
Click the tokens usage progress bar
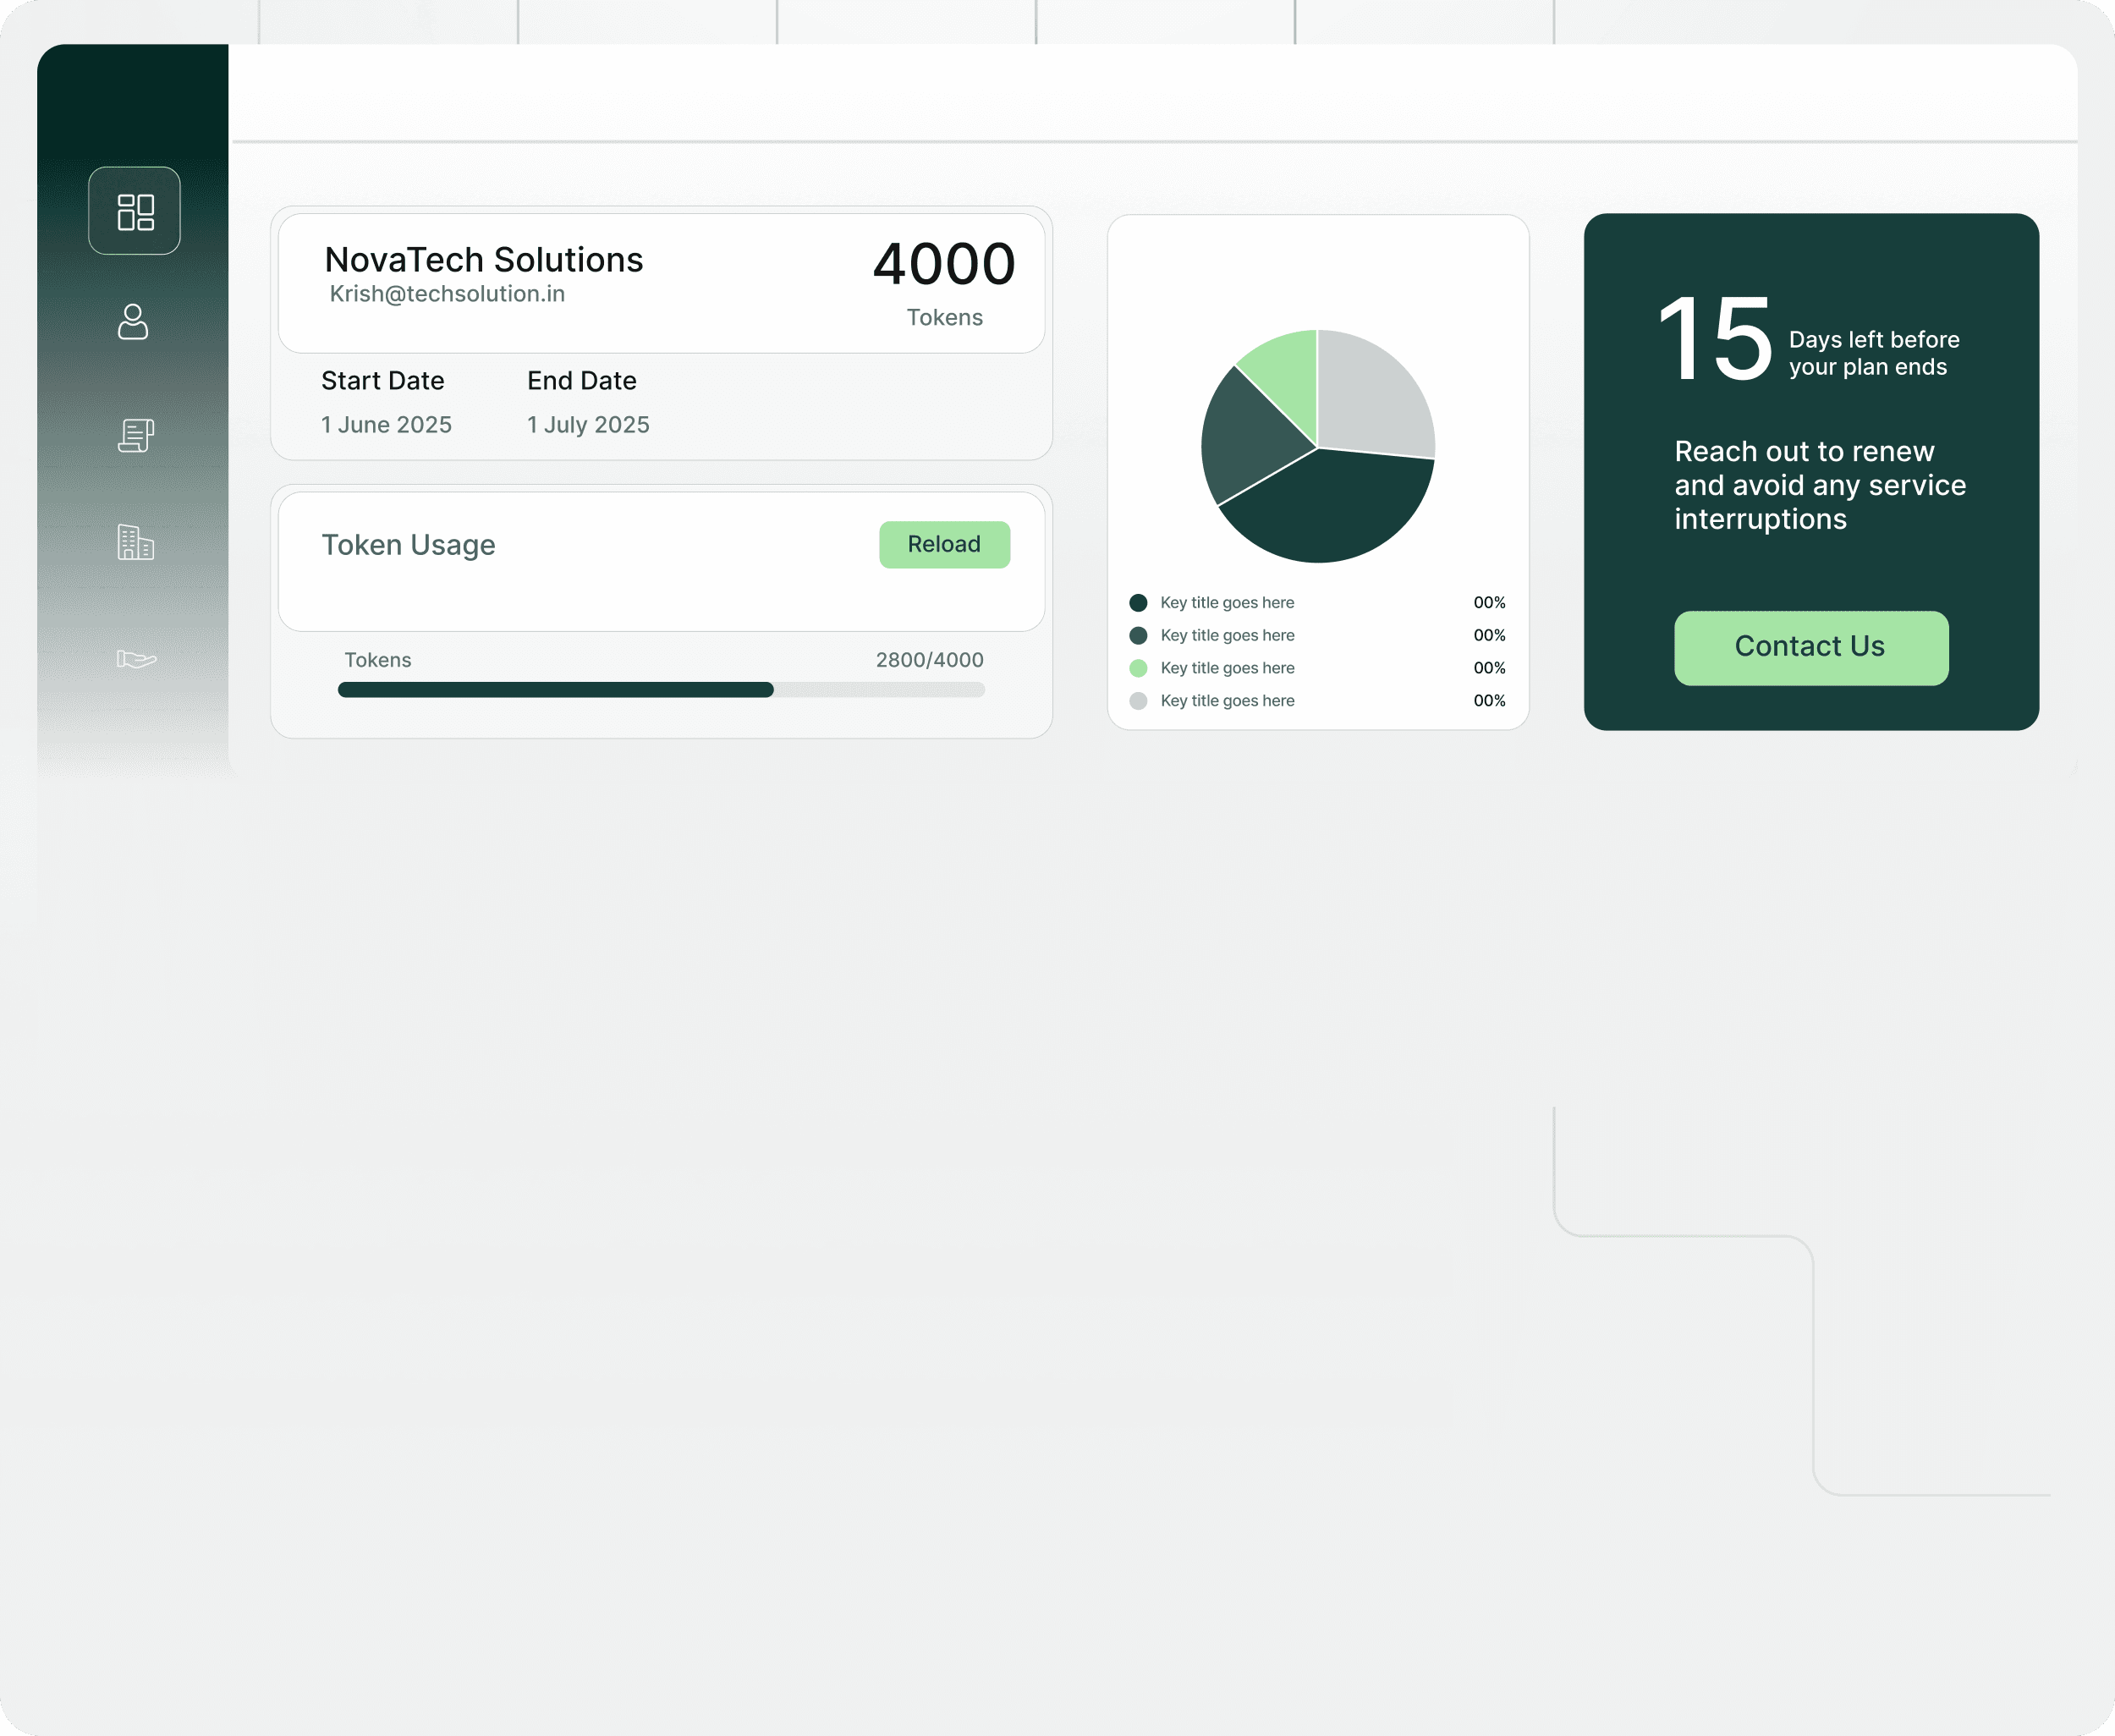point(661,690)
